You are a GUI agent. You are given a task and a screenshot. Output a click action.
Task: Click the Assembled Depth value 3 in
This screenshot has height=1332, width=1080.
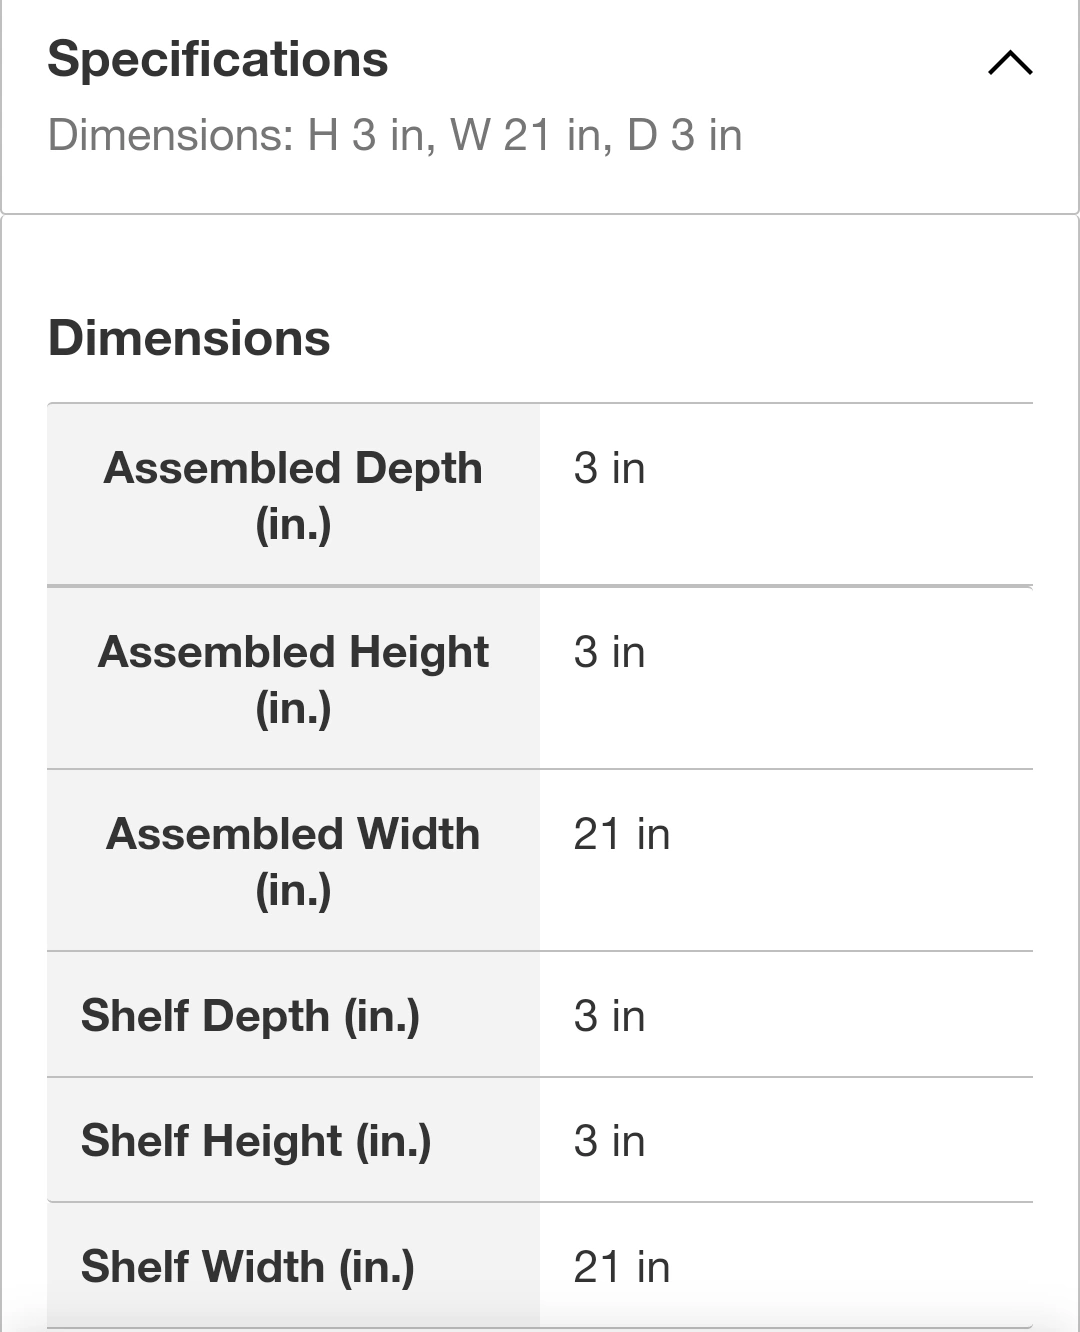click(x=609, y=468)
